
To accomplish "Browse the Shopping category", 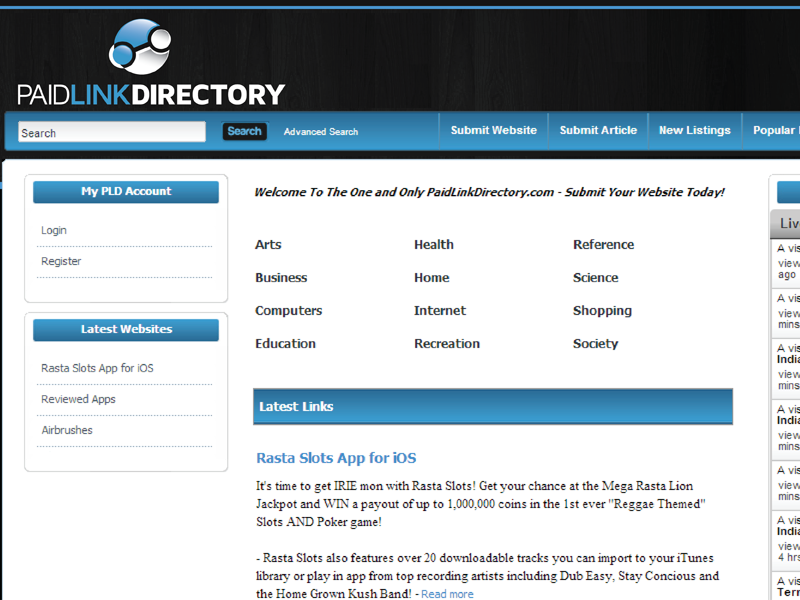I will [602, 311].
